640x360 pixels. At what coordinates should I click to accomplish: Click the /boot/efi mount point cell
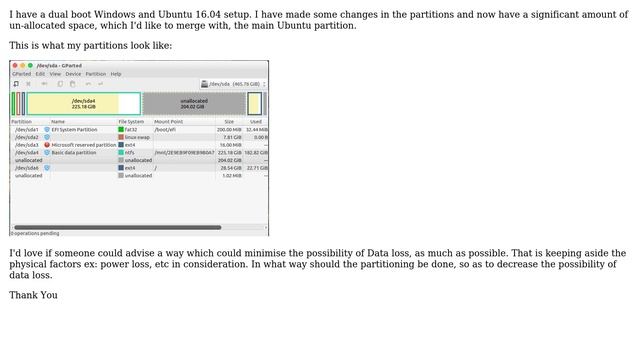point(165,129)
